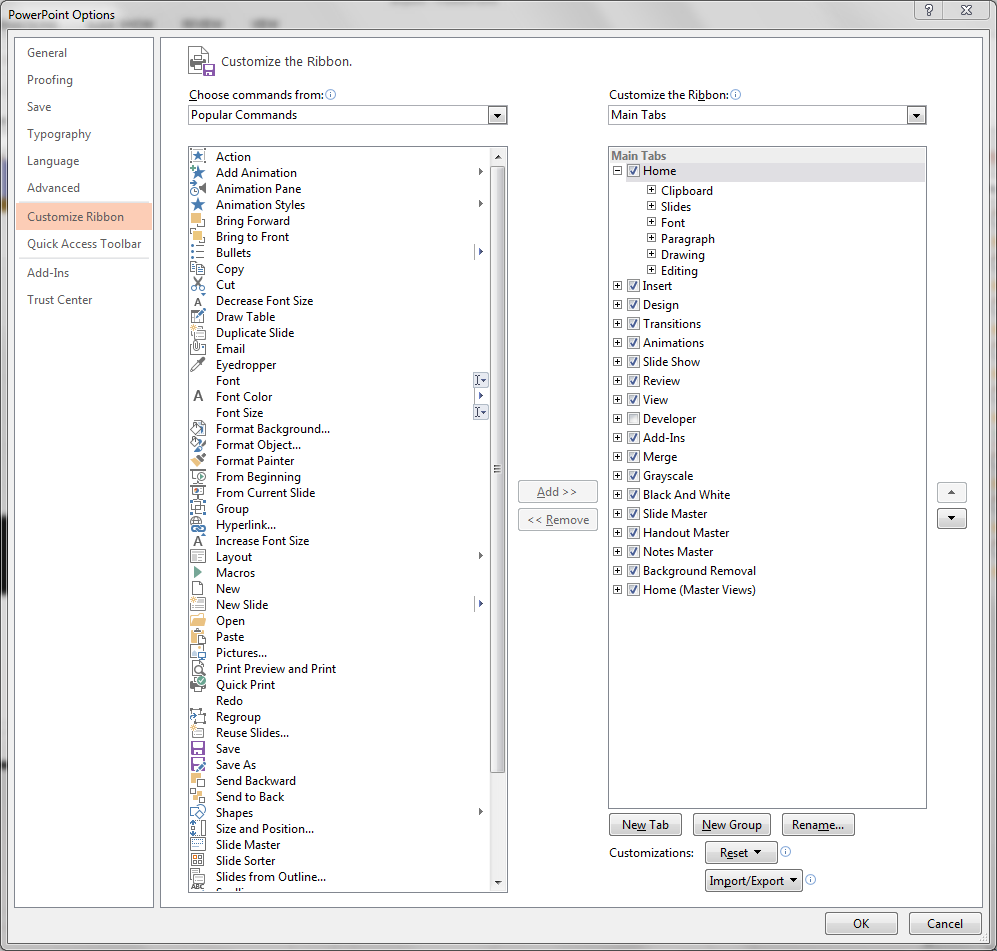Select Quick Access Toolbar category
The width and height of the screenshot is (997, 951).
point(84,243)
